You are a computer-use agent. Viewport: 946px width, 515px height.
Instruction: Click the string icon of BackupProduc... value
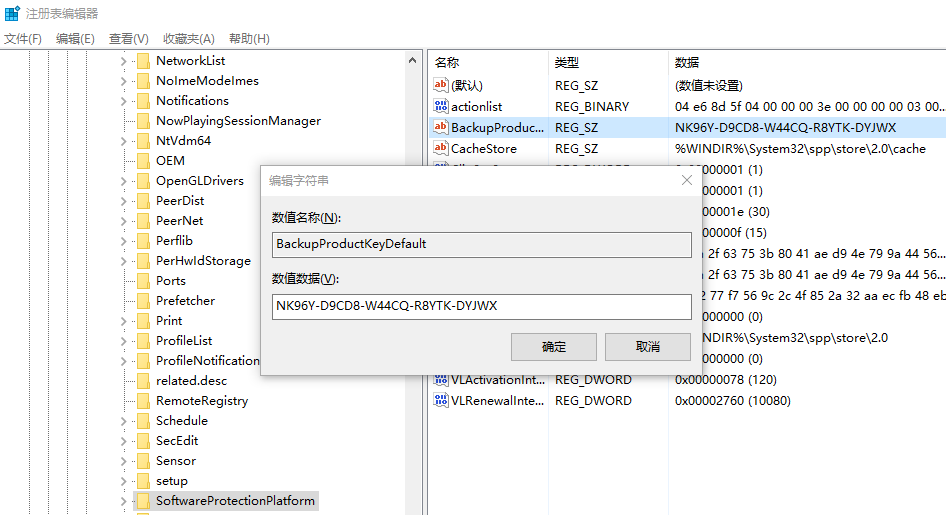pos(441,127)
